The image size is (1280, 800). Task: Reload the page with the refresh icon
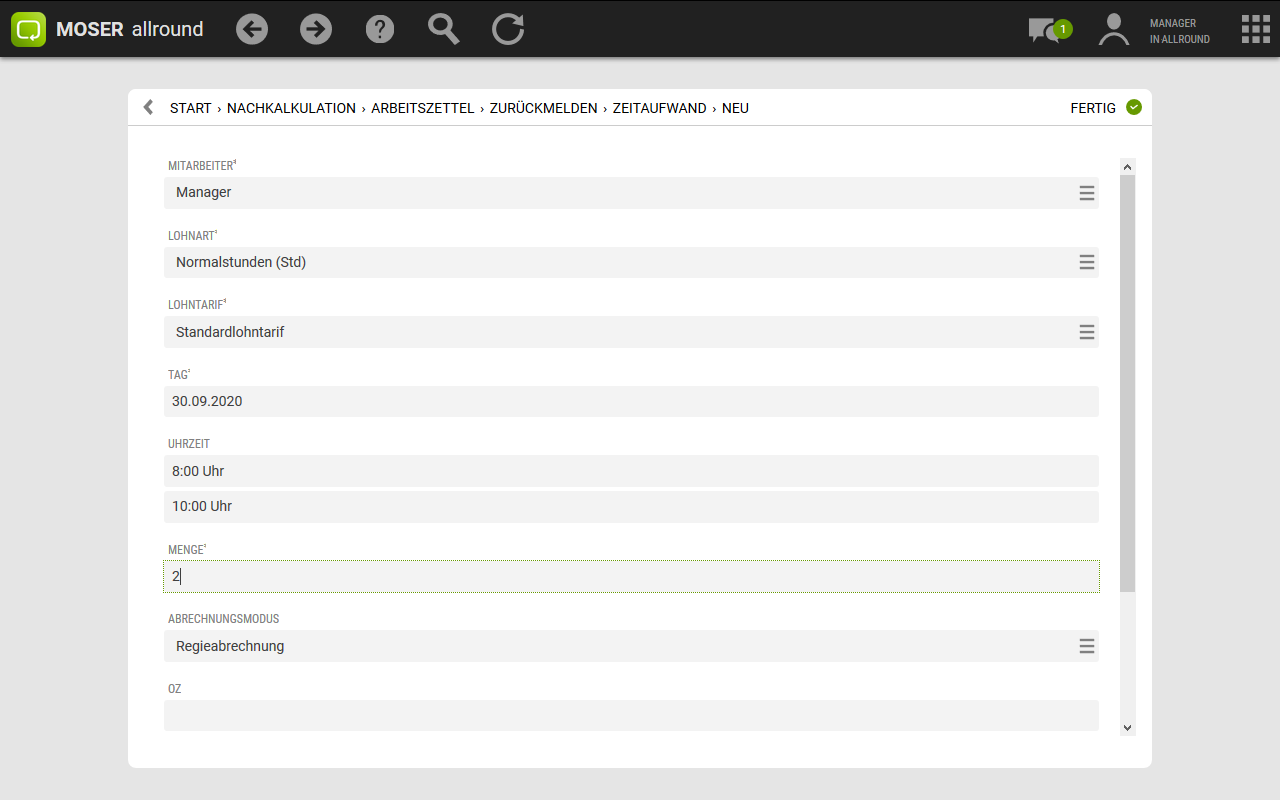pos(508,29)
